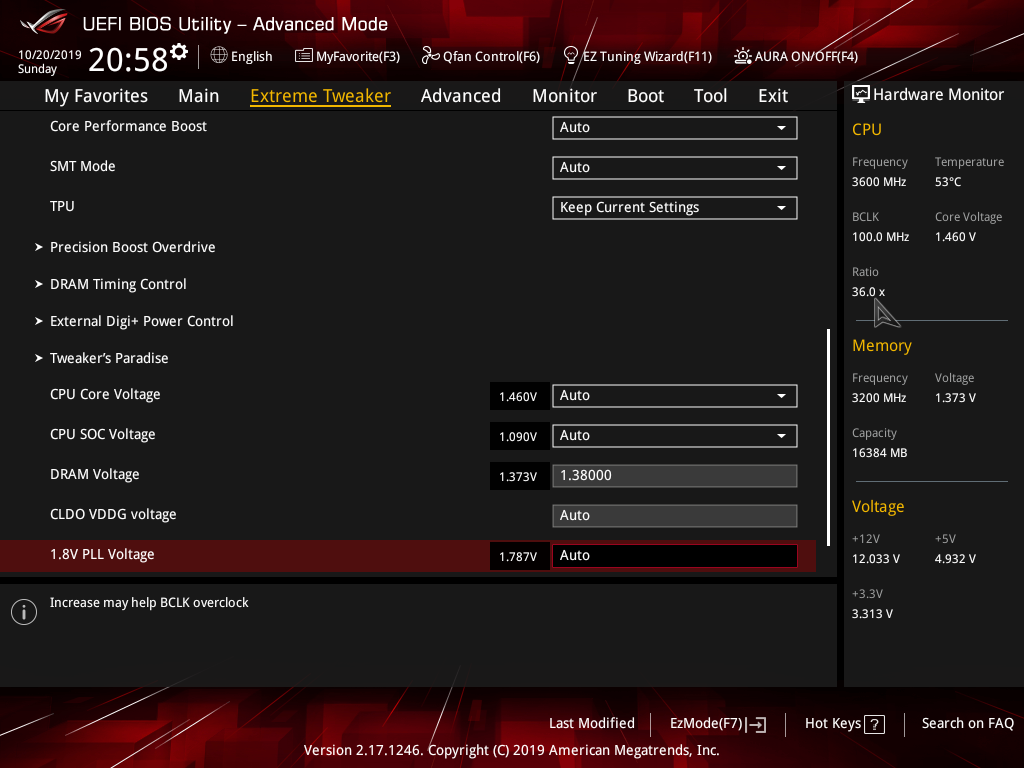Click the settings list scrollbar
The width and height of the screenshot is (1024, 768).
pos(828,438)
